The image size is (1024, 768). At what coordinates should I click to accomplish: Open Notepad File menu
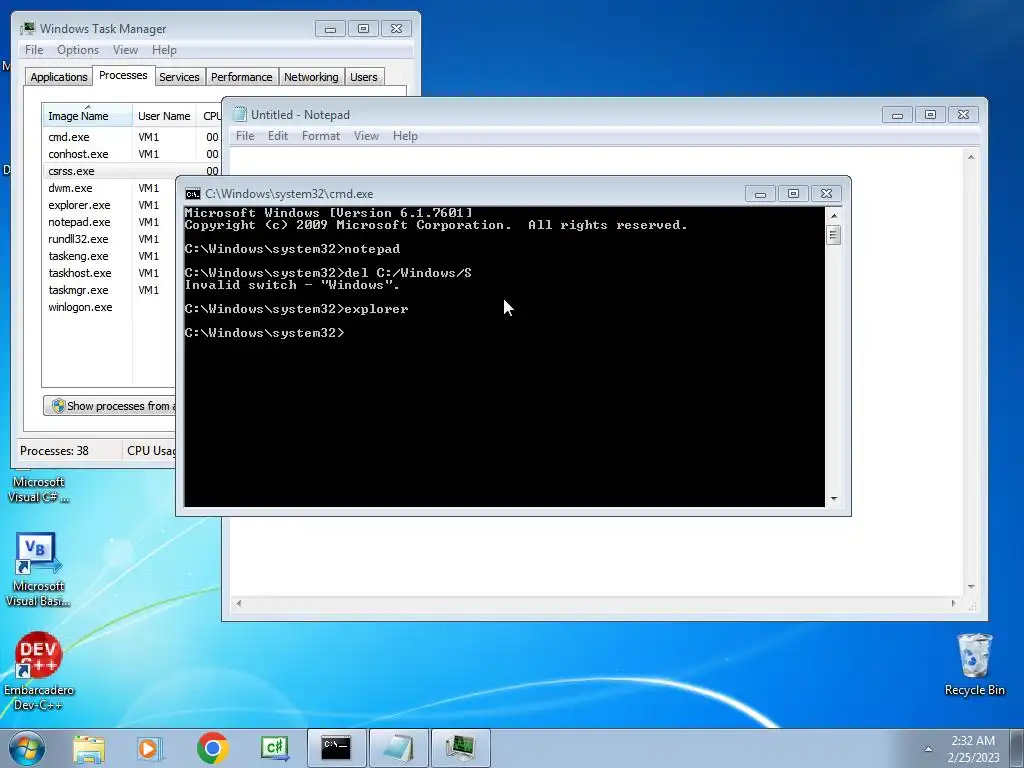pyautogui.click(x=245, y=136)
